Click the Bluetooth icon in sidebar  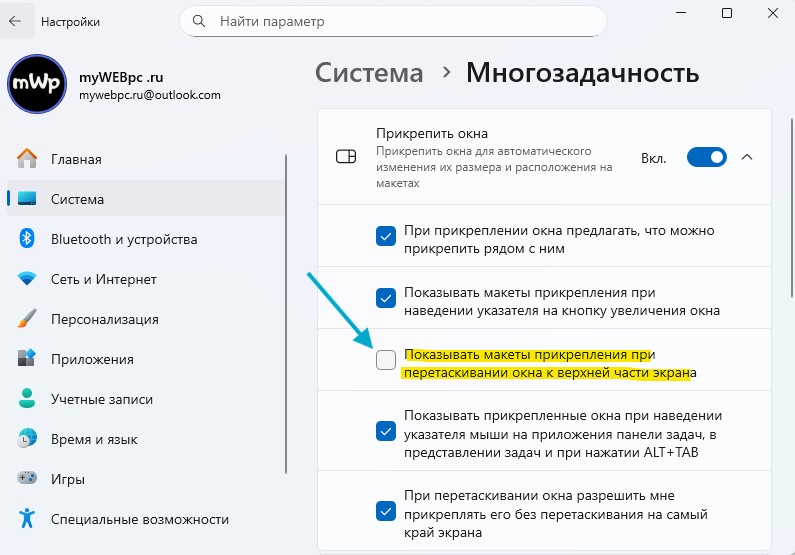click(27, 239)
